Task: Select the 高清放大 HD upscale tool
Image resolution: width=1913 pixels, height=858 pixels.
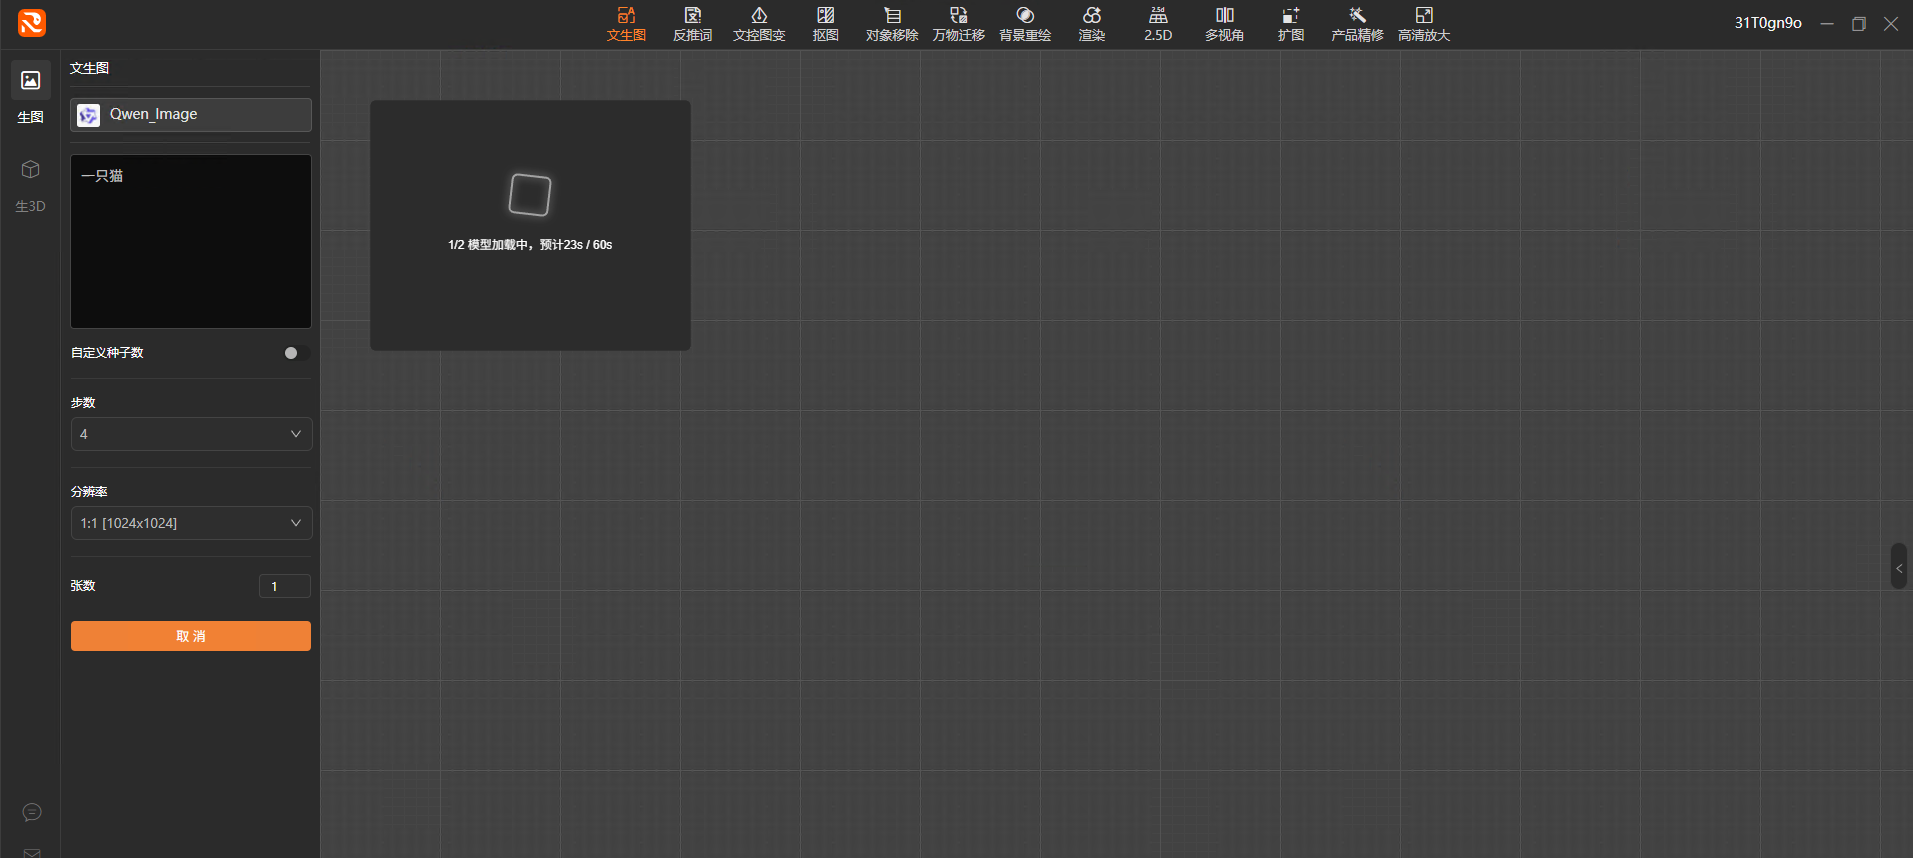Action: click(x=1423, y=24)
